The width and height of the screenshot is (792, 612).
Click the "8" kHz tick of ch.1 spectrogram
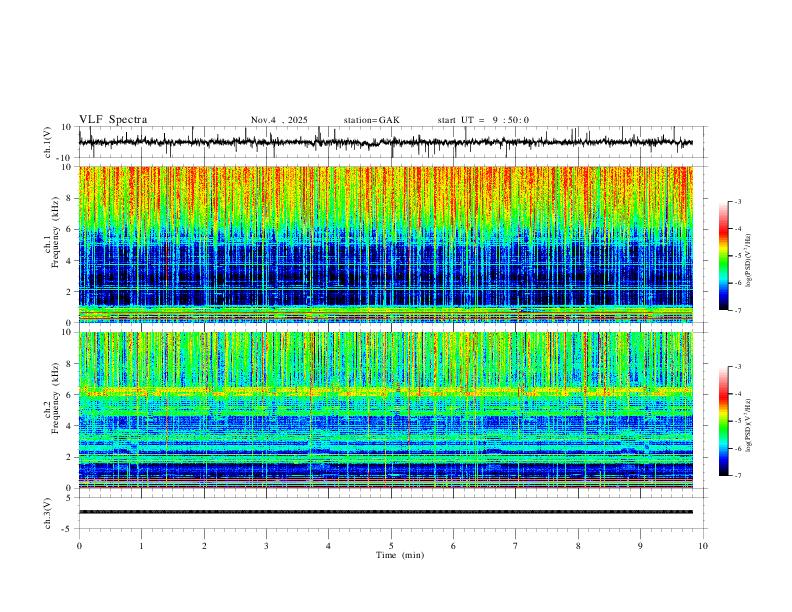[x=69, y=198]
